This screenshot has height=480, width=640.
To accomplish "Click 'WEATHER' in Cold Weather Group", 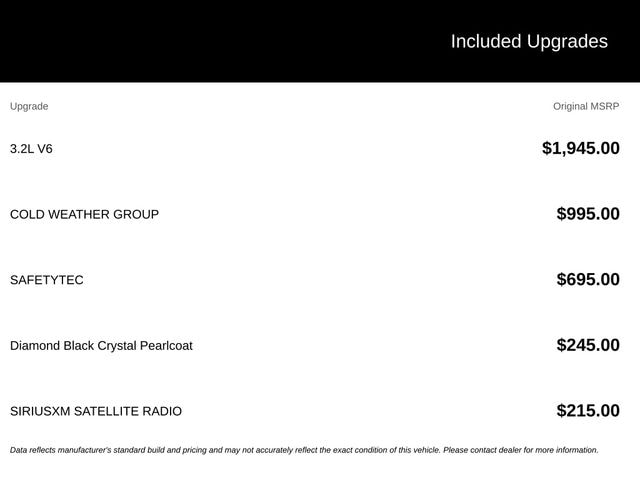I will point(79,214).
